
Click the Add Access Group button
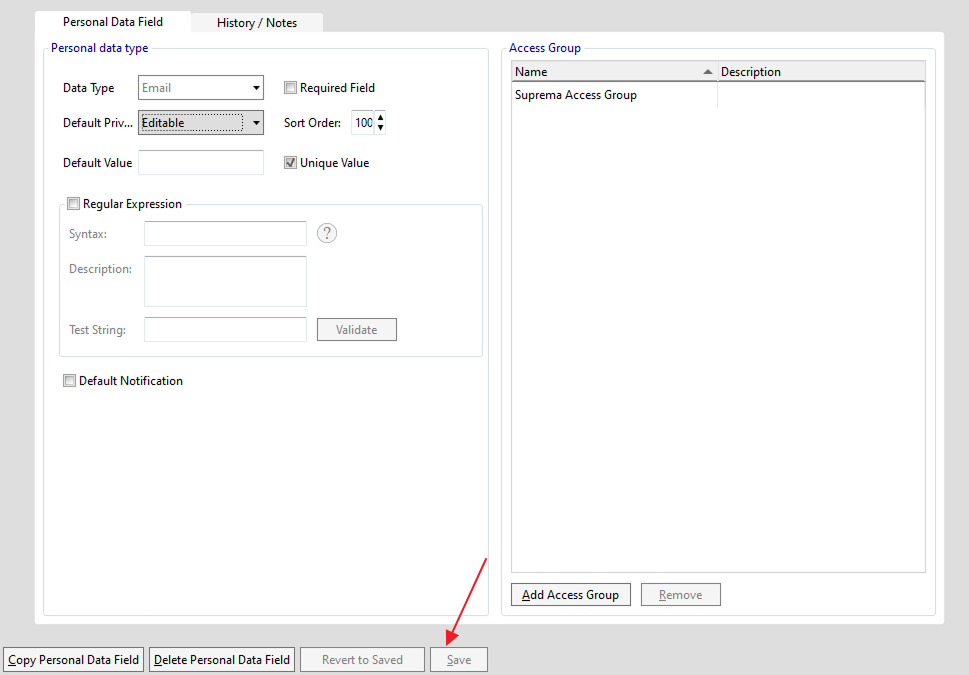[570, 595]
